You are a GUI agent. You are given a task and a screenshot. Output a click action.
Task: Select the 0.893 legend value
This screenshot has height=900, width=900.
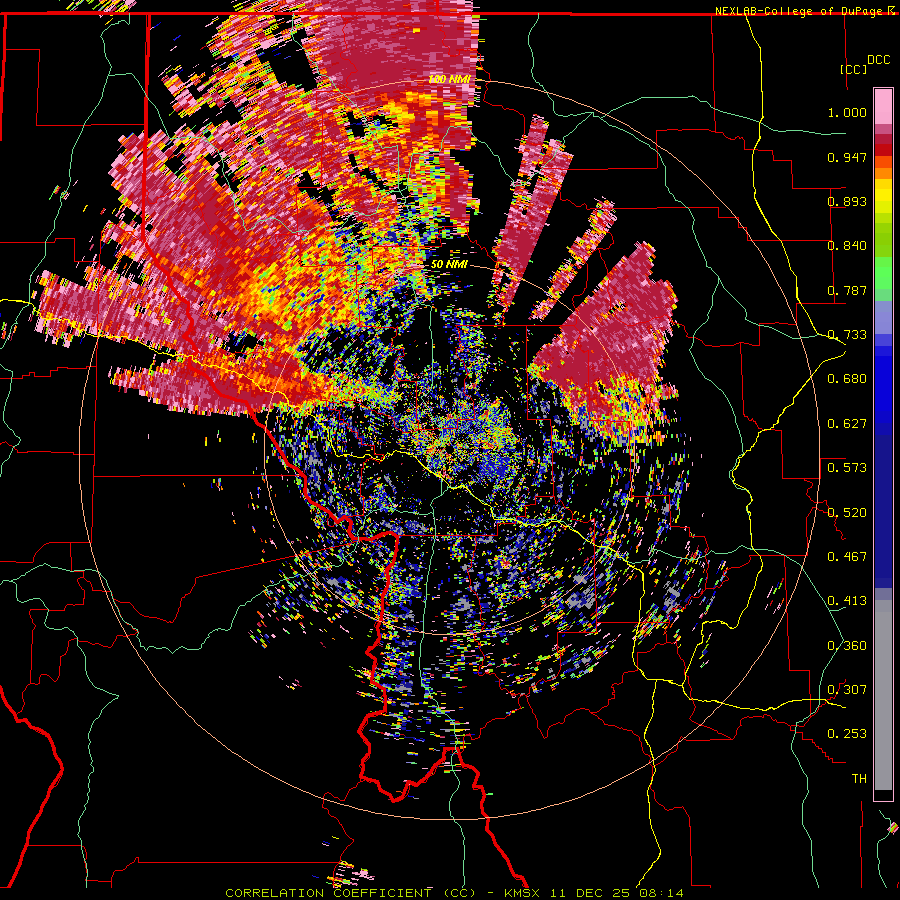[x=847, y=201]
